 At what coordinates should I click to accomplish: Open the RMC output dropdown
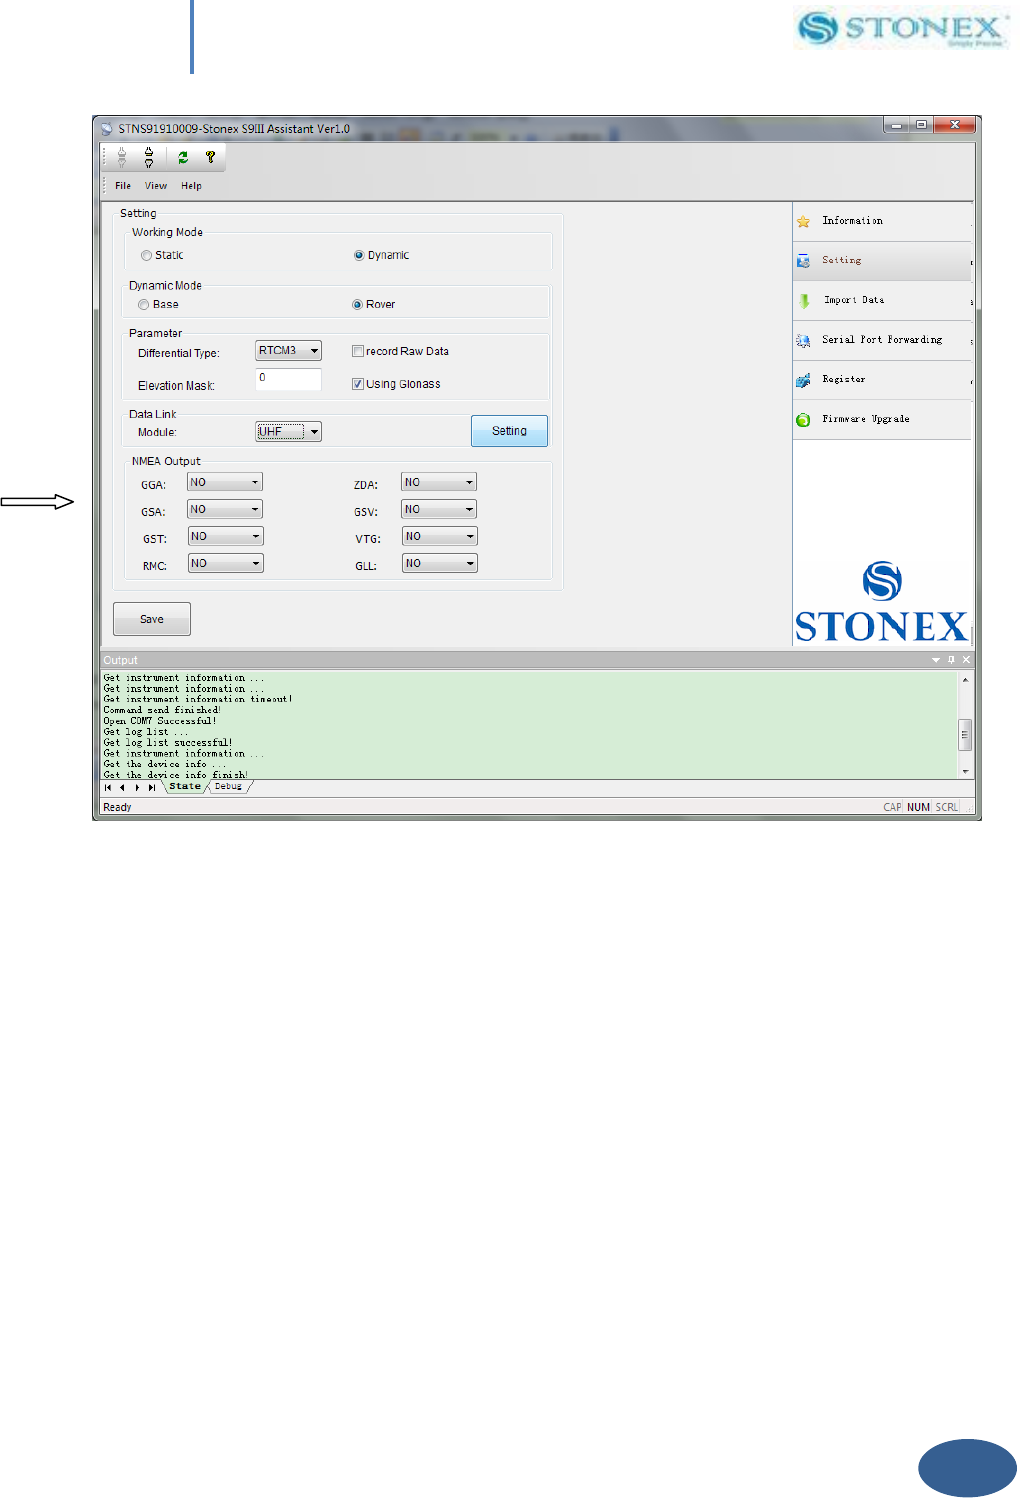coord(226,563)
